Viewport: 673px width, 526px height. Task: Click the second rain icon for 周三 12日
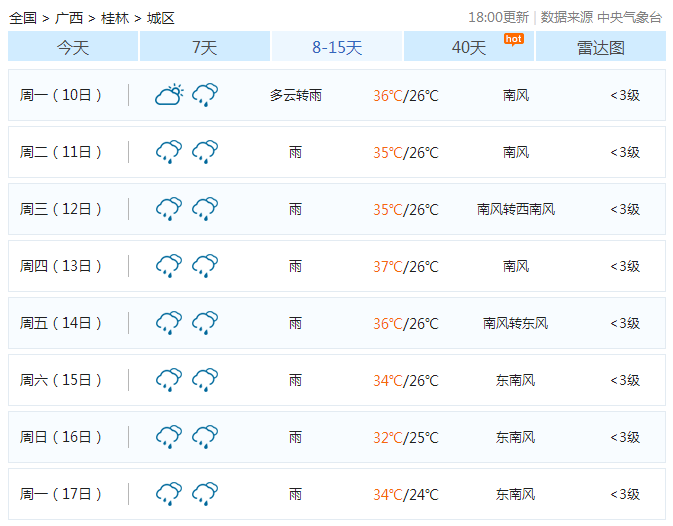205,209
